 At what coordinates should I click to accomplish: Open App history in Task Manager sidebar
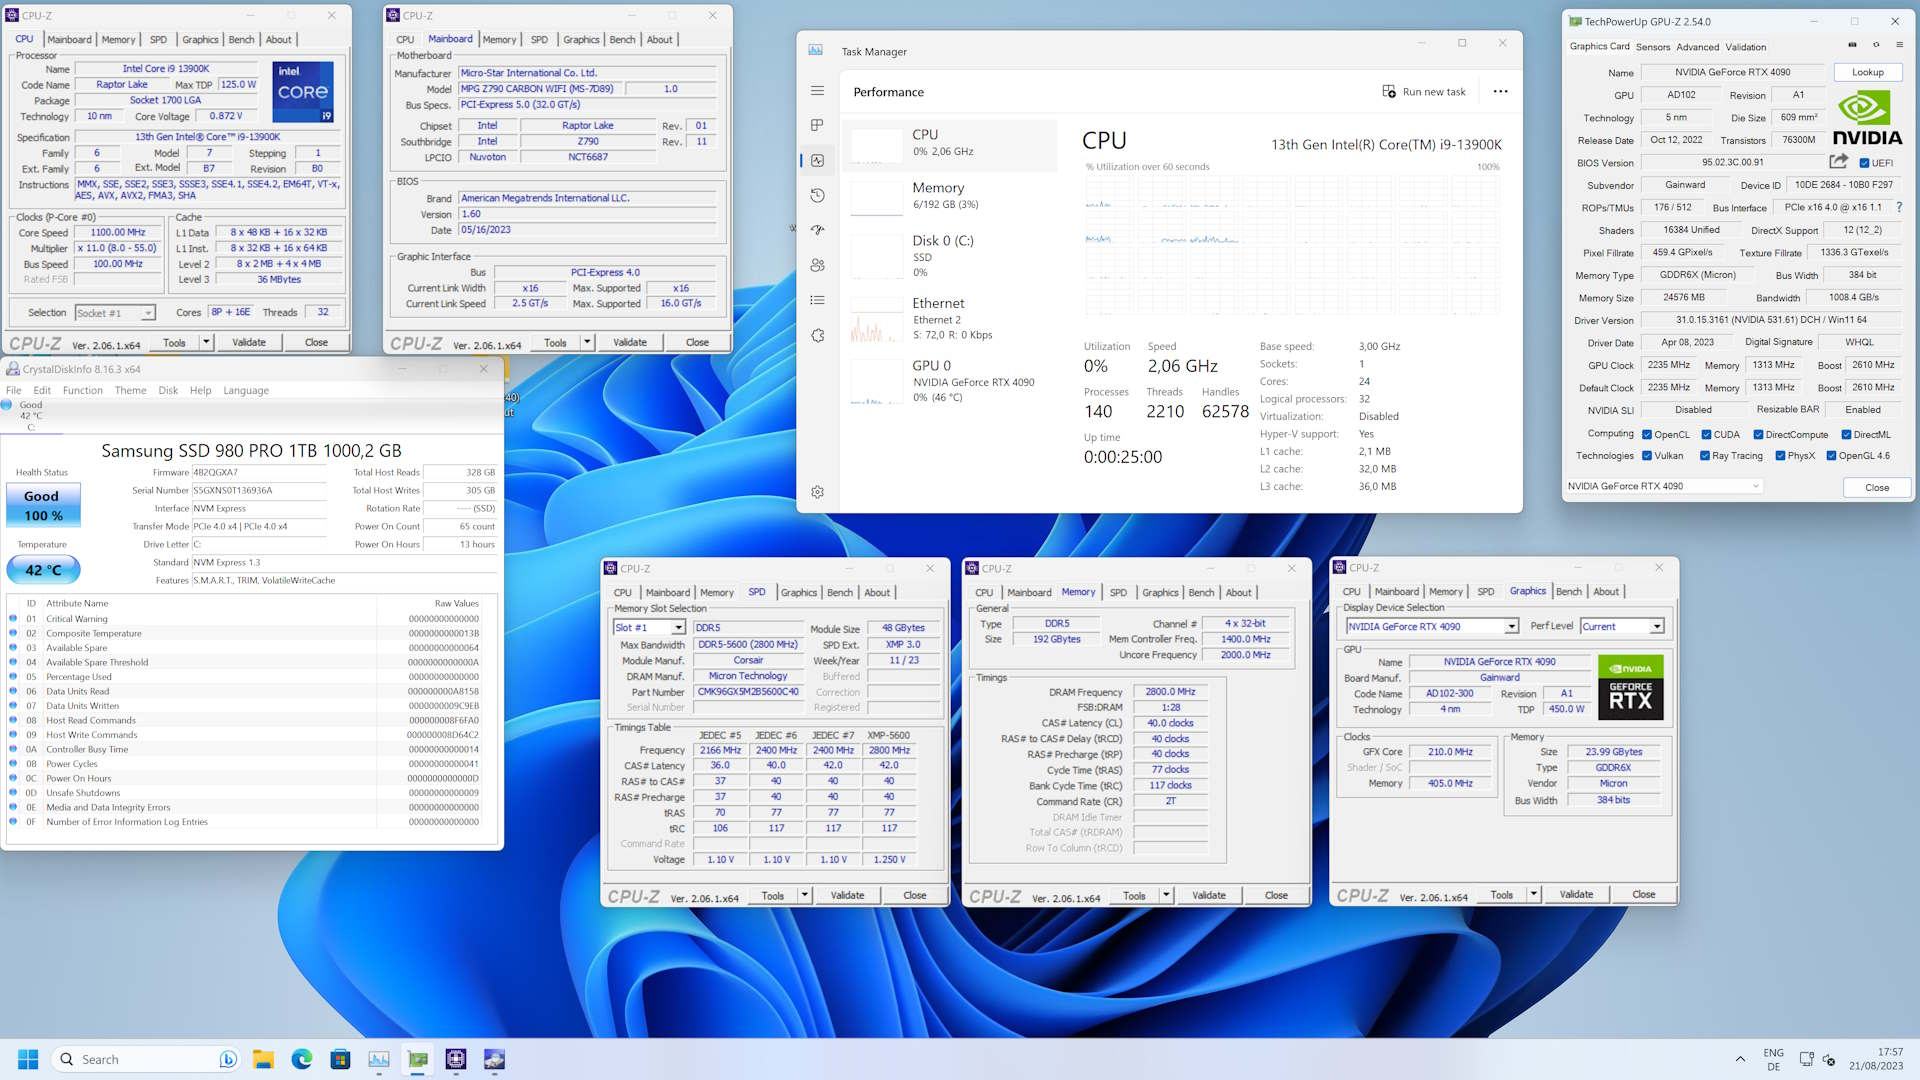pyautogui.click(x=817, y=195)
